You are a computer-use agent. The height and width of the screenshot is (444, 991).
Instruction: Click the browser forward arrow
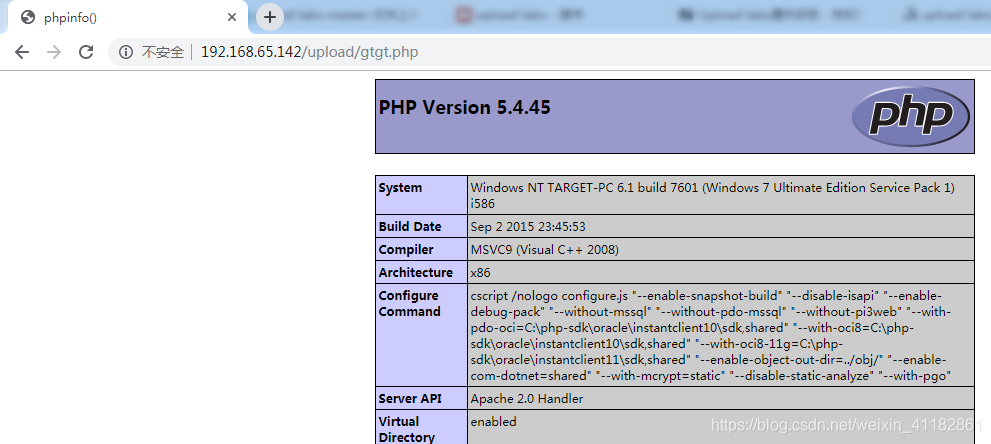[x=54, y=52]
